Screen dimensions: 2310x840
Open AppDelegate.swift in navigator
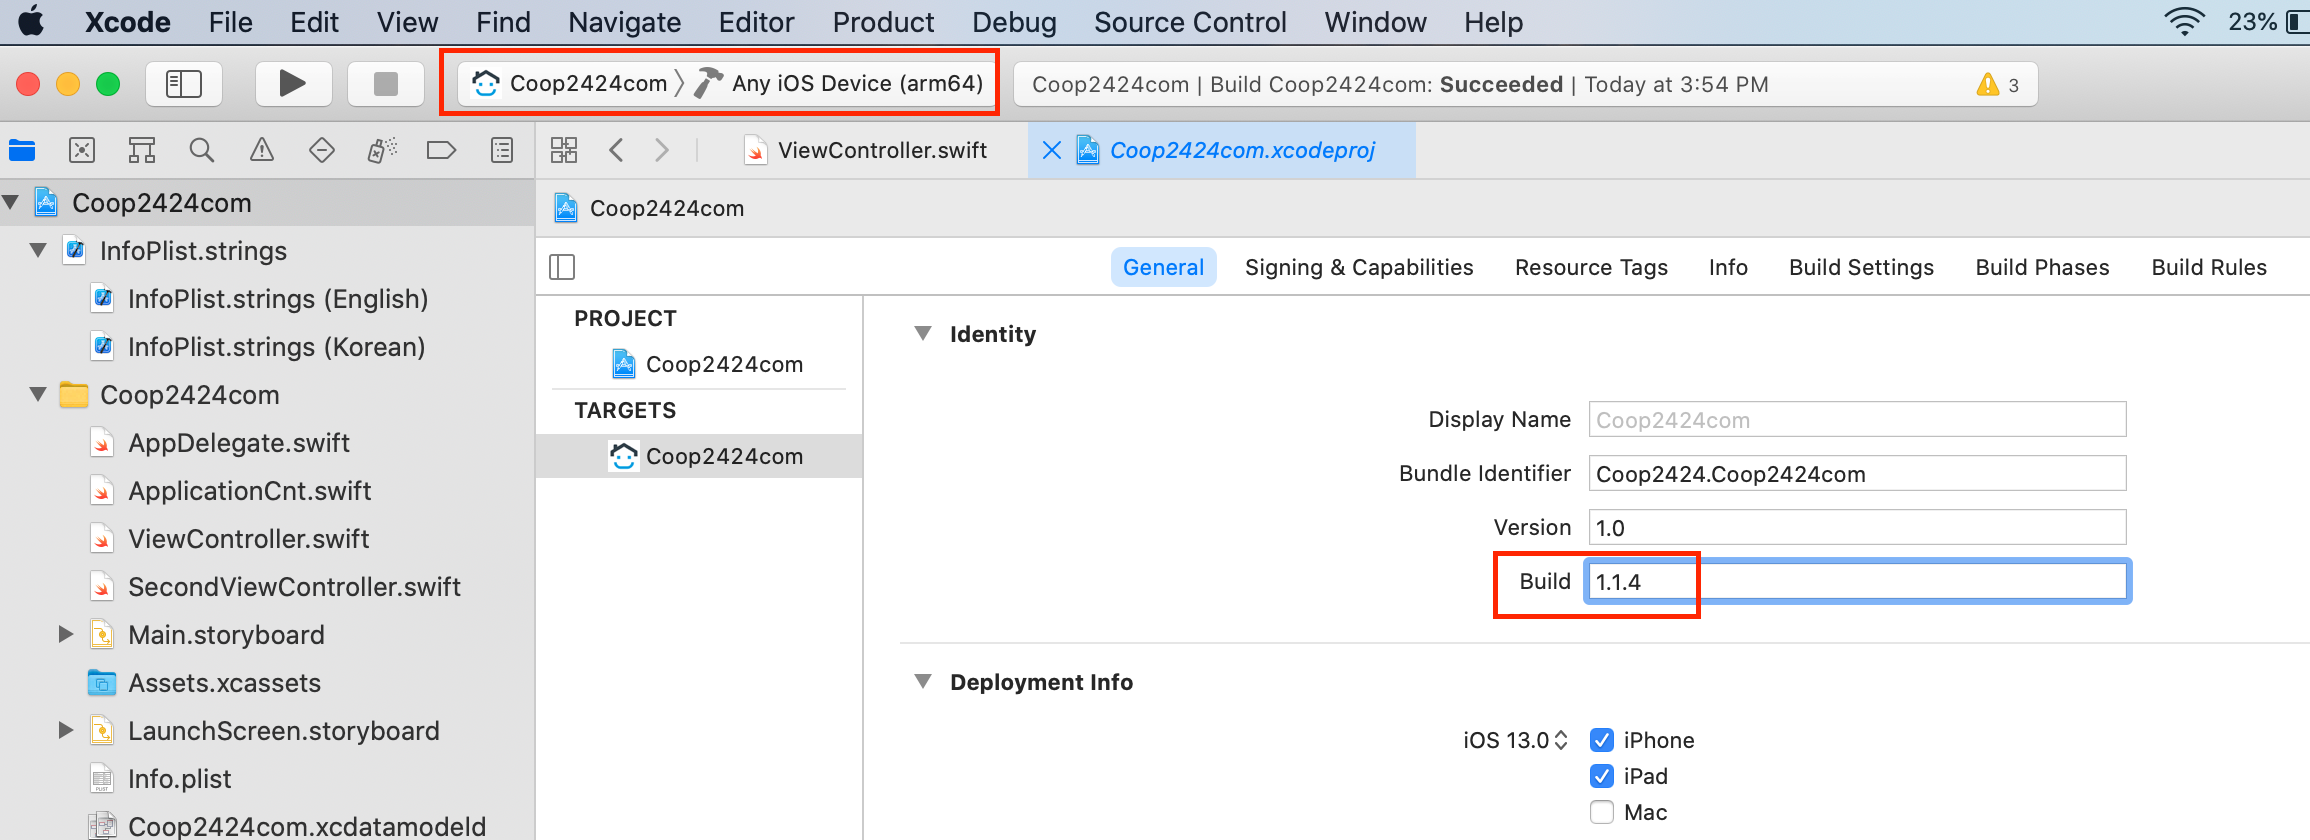pos(239,443)
